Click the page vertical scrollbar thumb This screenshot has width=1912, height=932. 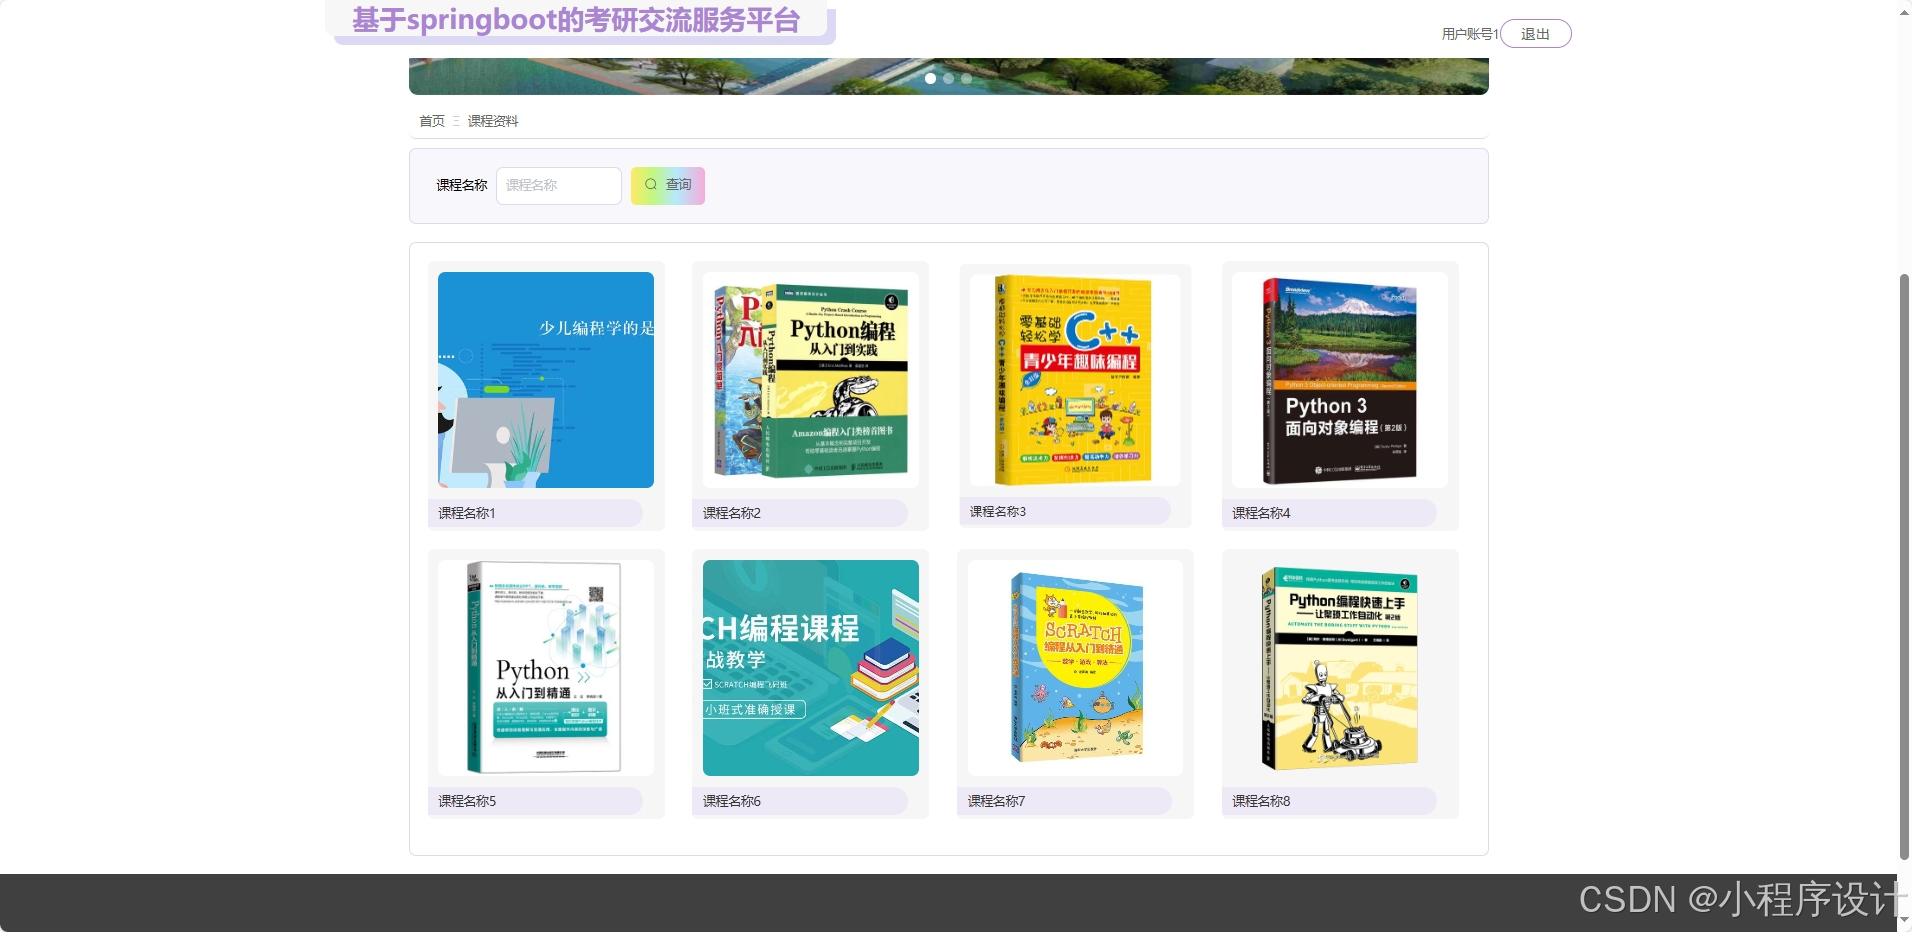point(1904,565)
